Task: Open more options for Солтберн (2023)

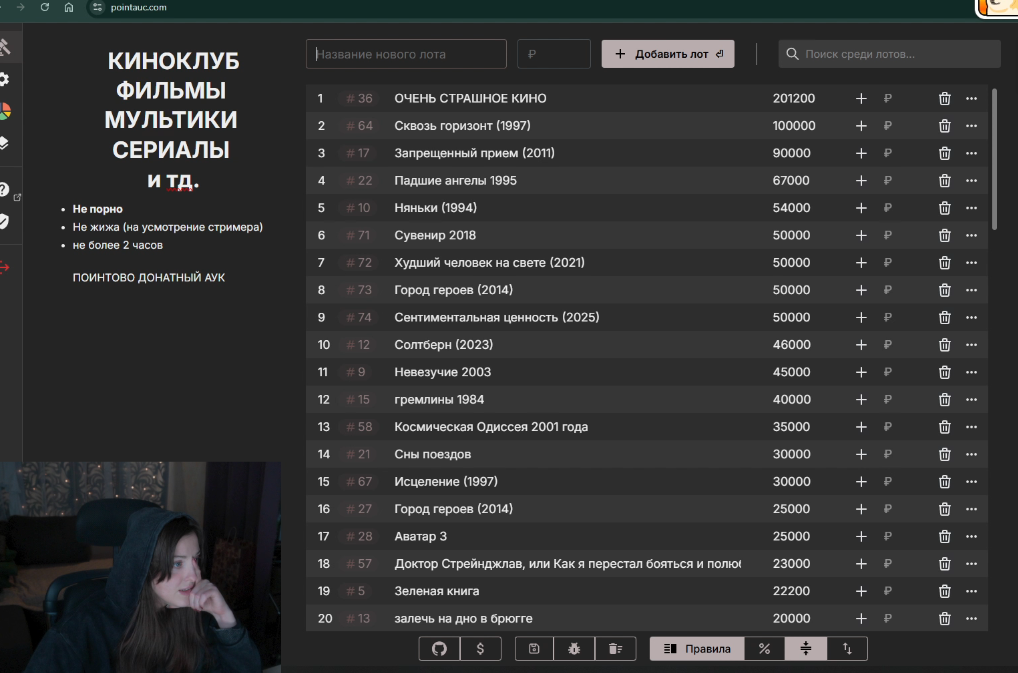Action: (971, 345)
